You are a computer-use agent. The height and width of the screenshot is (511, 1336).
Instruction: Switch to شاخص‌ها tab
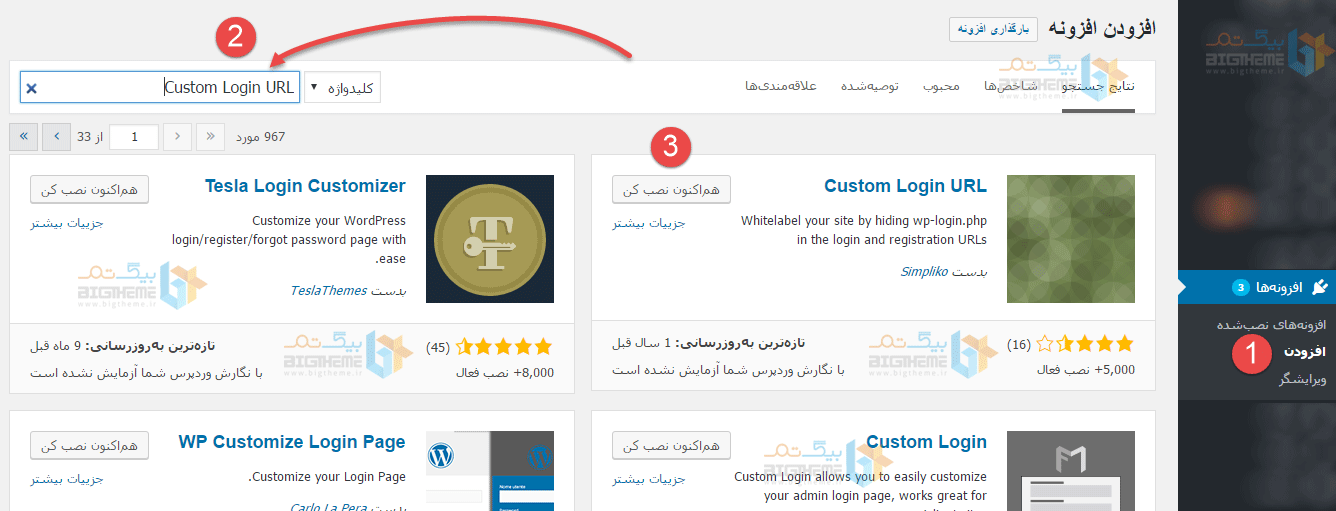1010,86
